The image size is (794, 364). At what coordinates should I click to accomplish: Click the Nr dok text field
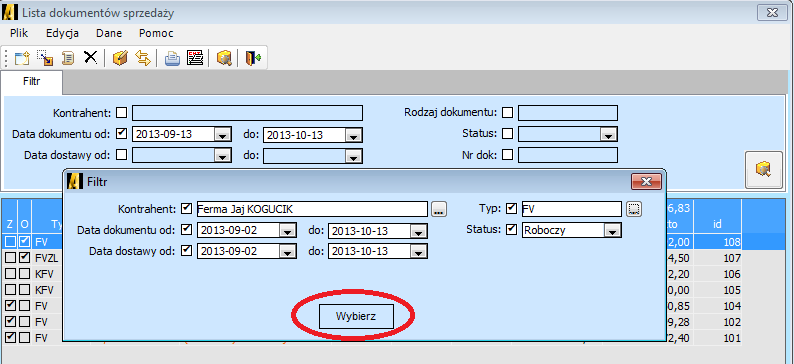point(568,155)
